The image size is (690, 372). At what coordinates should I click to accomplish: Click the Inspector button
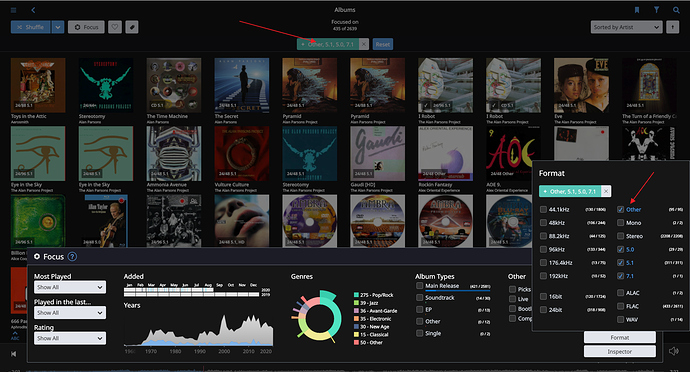click(620, 351)
